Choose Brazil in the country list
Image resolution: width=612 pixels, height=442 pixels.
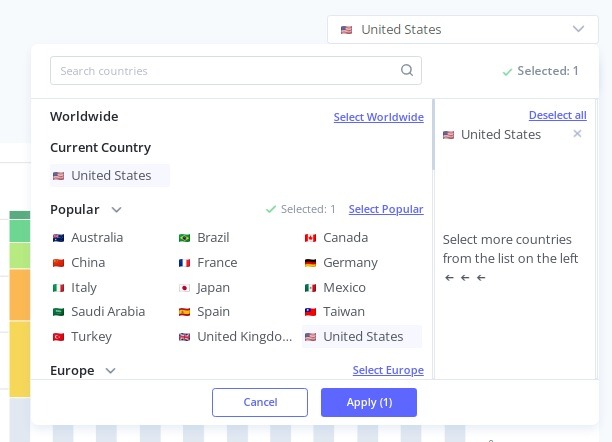(x=213, y=238)
